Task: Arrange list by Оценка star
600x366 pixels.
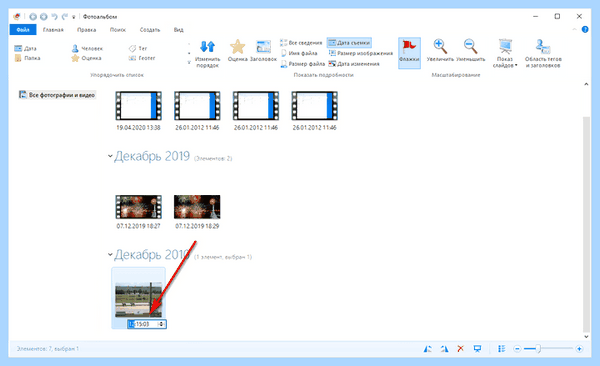Action: (86, 58)
